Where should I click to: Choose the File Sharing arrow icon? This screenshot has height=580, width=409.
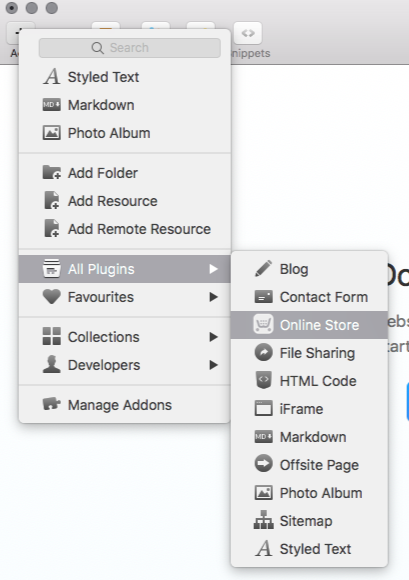coord(263,353)
